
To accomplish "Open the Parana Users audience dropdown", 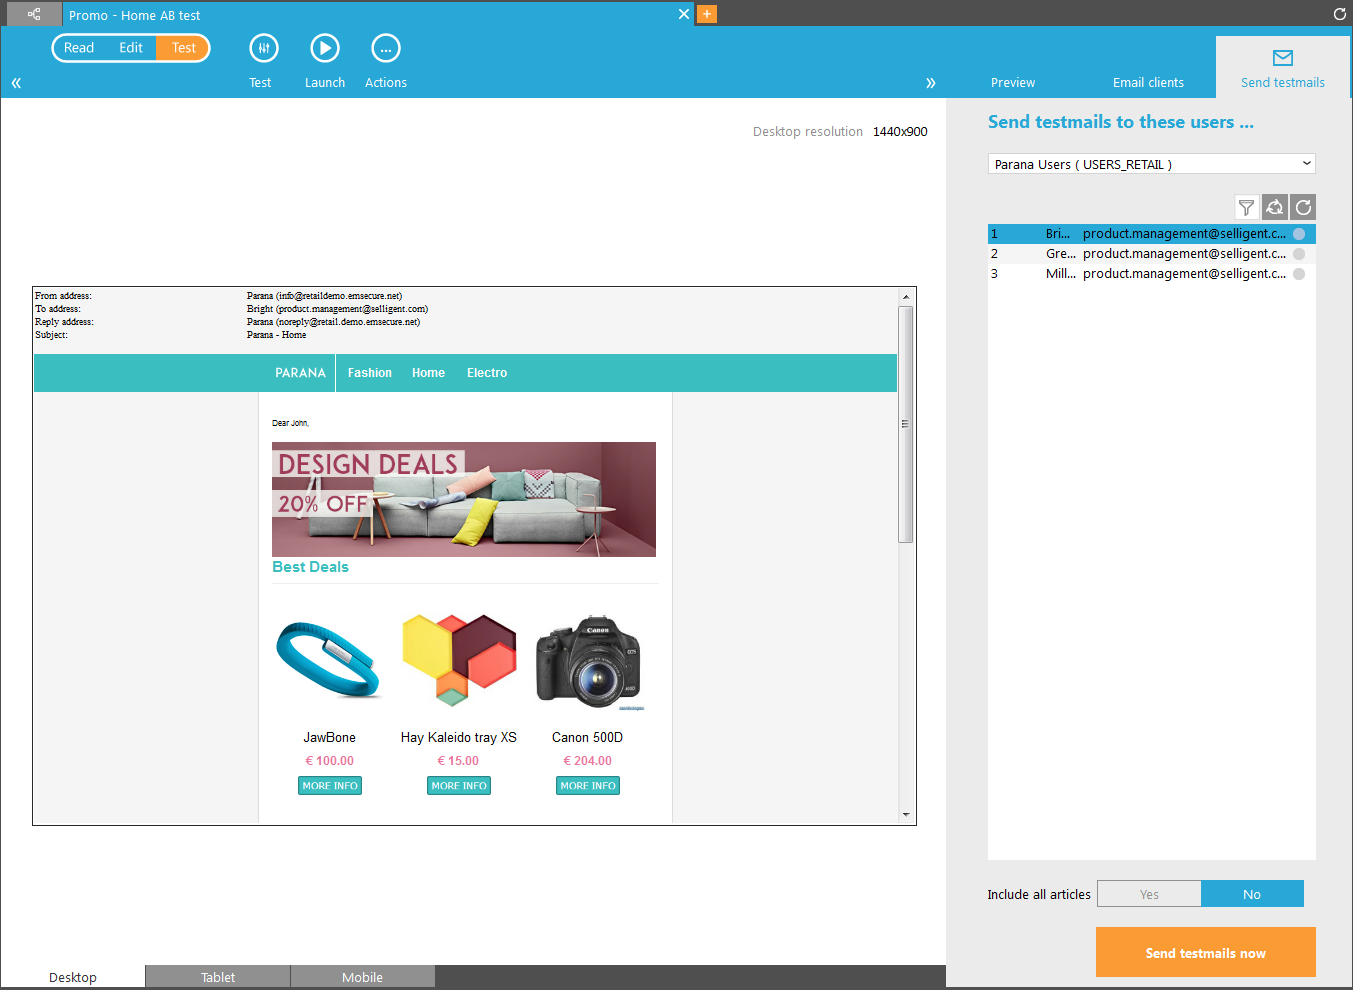I will (x=1151, y=164).
